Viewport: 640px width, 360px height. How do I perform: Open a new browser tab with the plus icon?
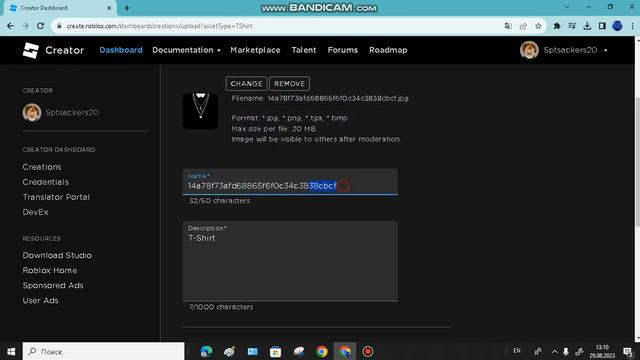pyautogui.click(x=127, y=8)
